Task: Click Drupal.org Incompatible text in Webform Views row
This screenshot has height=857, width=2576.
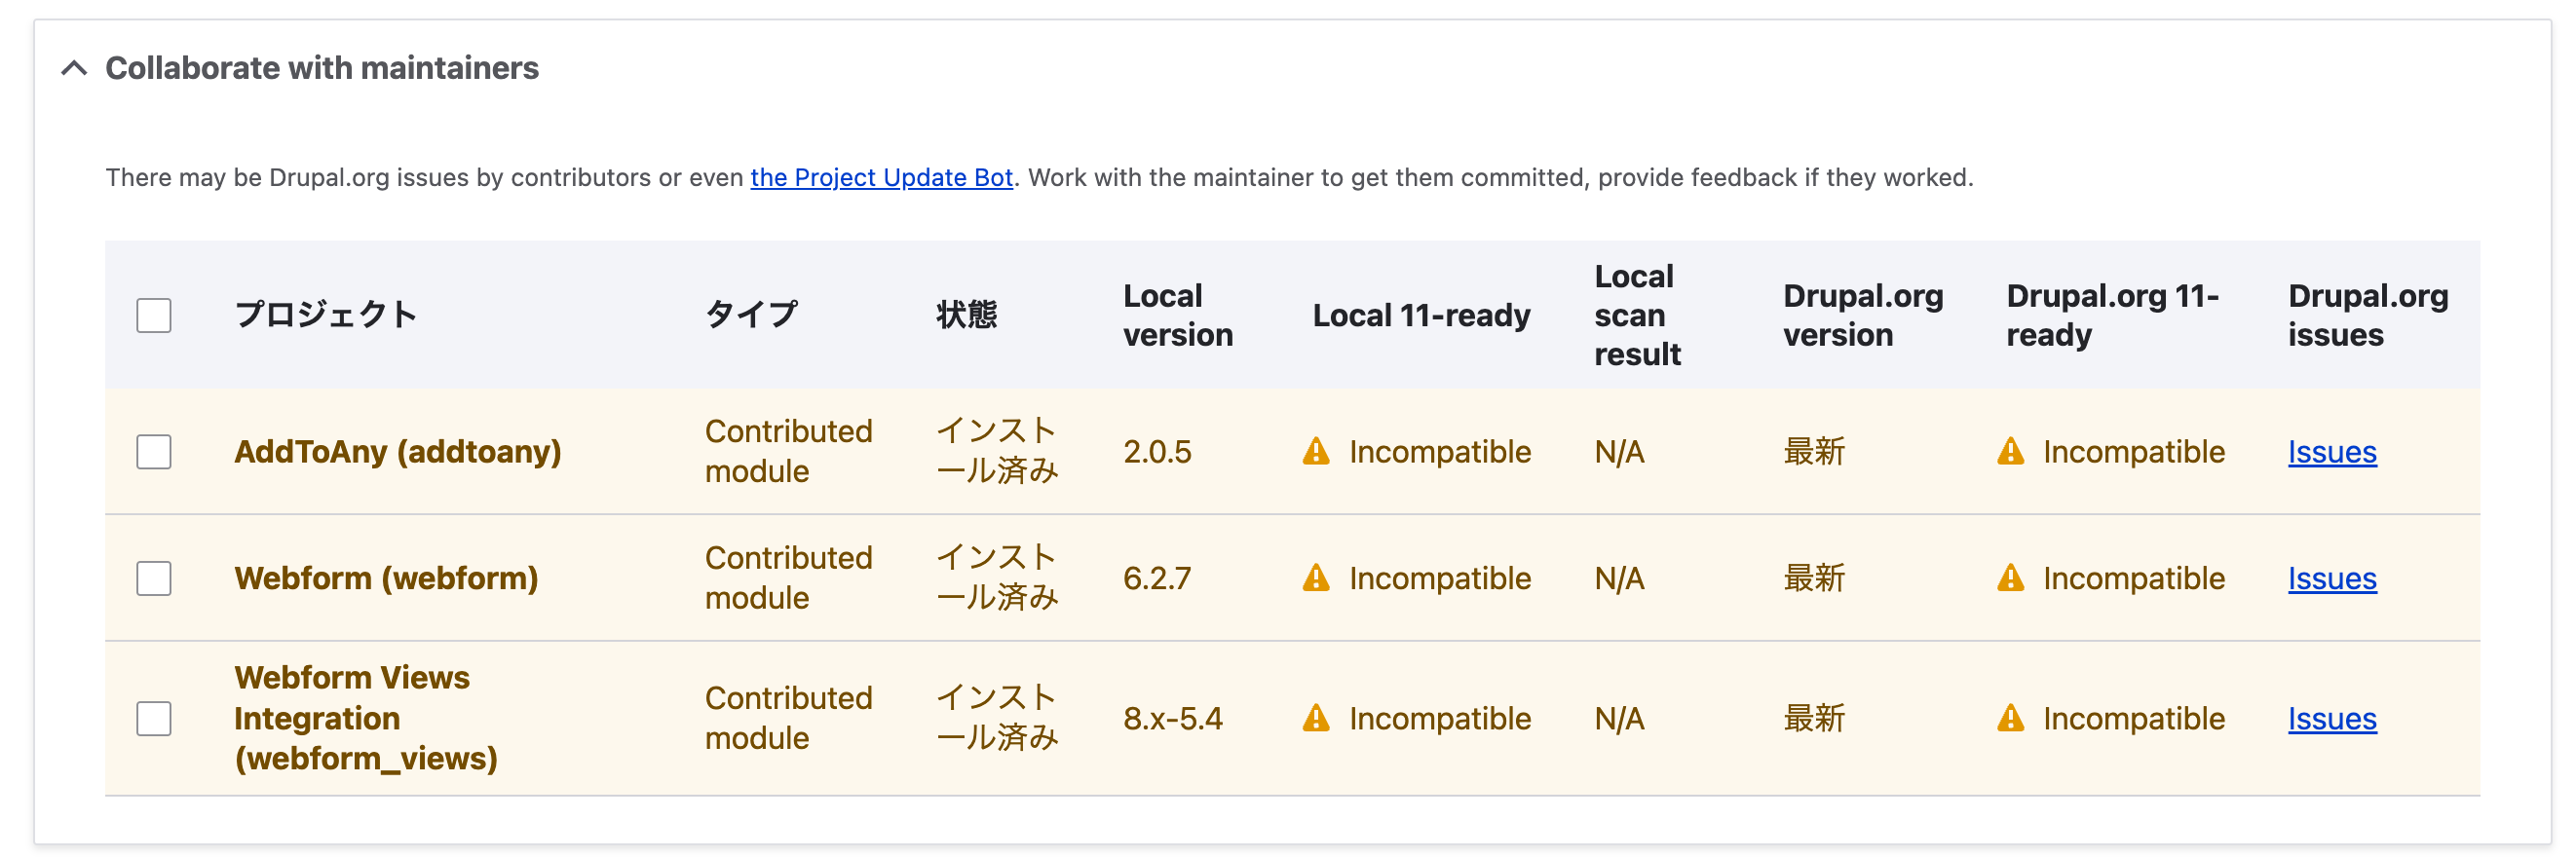Action: (2134, 718)
